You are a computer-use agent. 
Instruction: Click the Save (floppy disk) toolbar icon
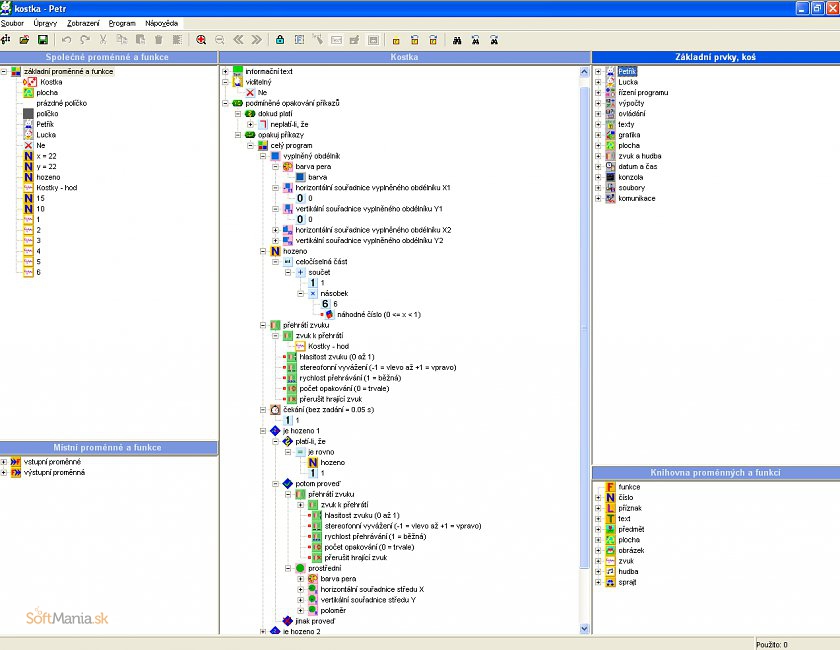coord(43,40)
